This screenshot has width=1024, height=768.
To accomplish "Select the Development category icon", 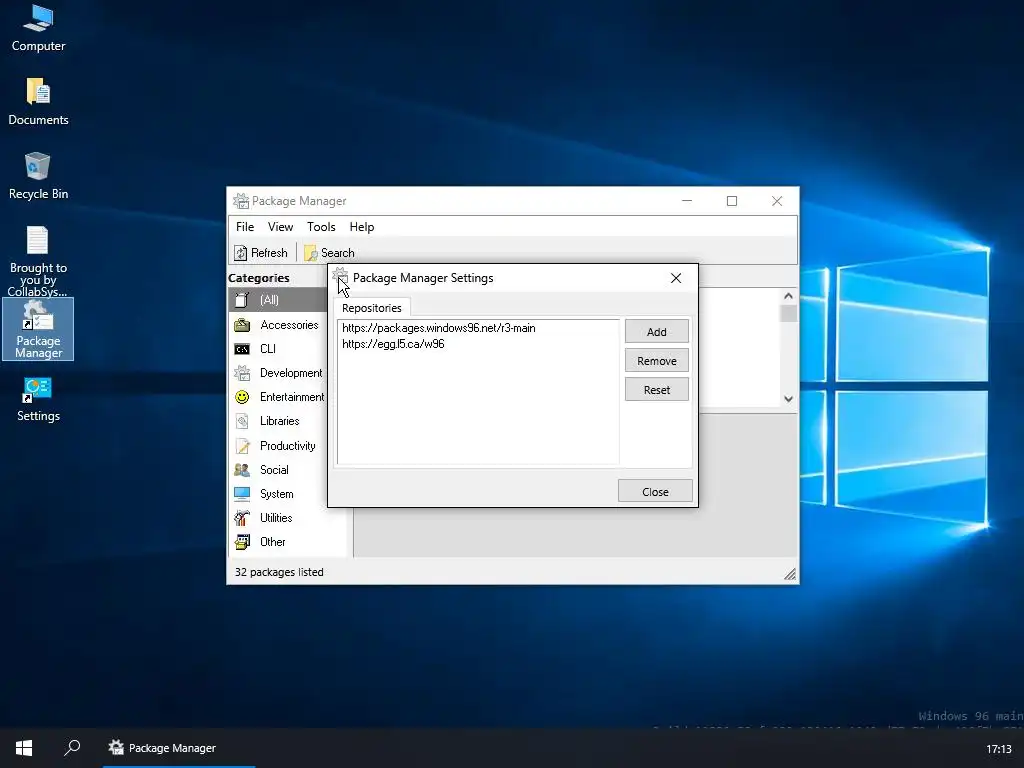I will 242,373.
